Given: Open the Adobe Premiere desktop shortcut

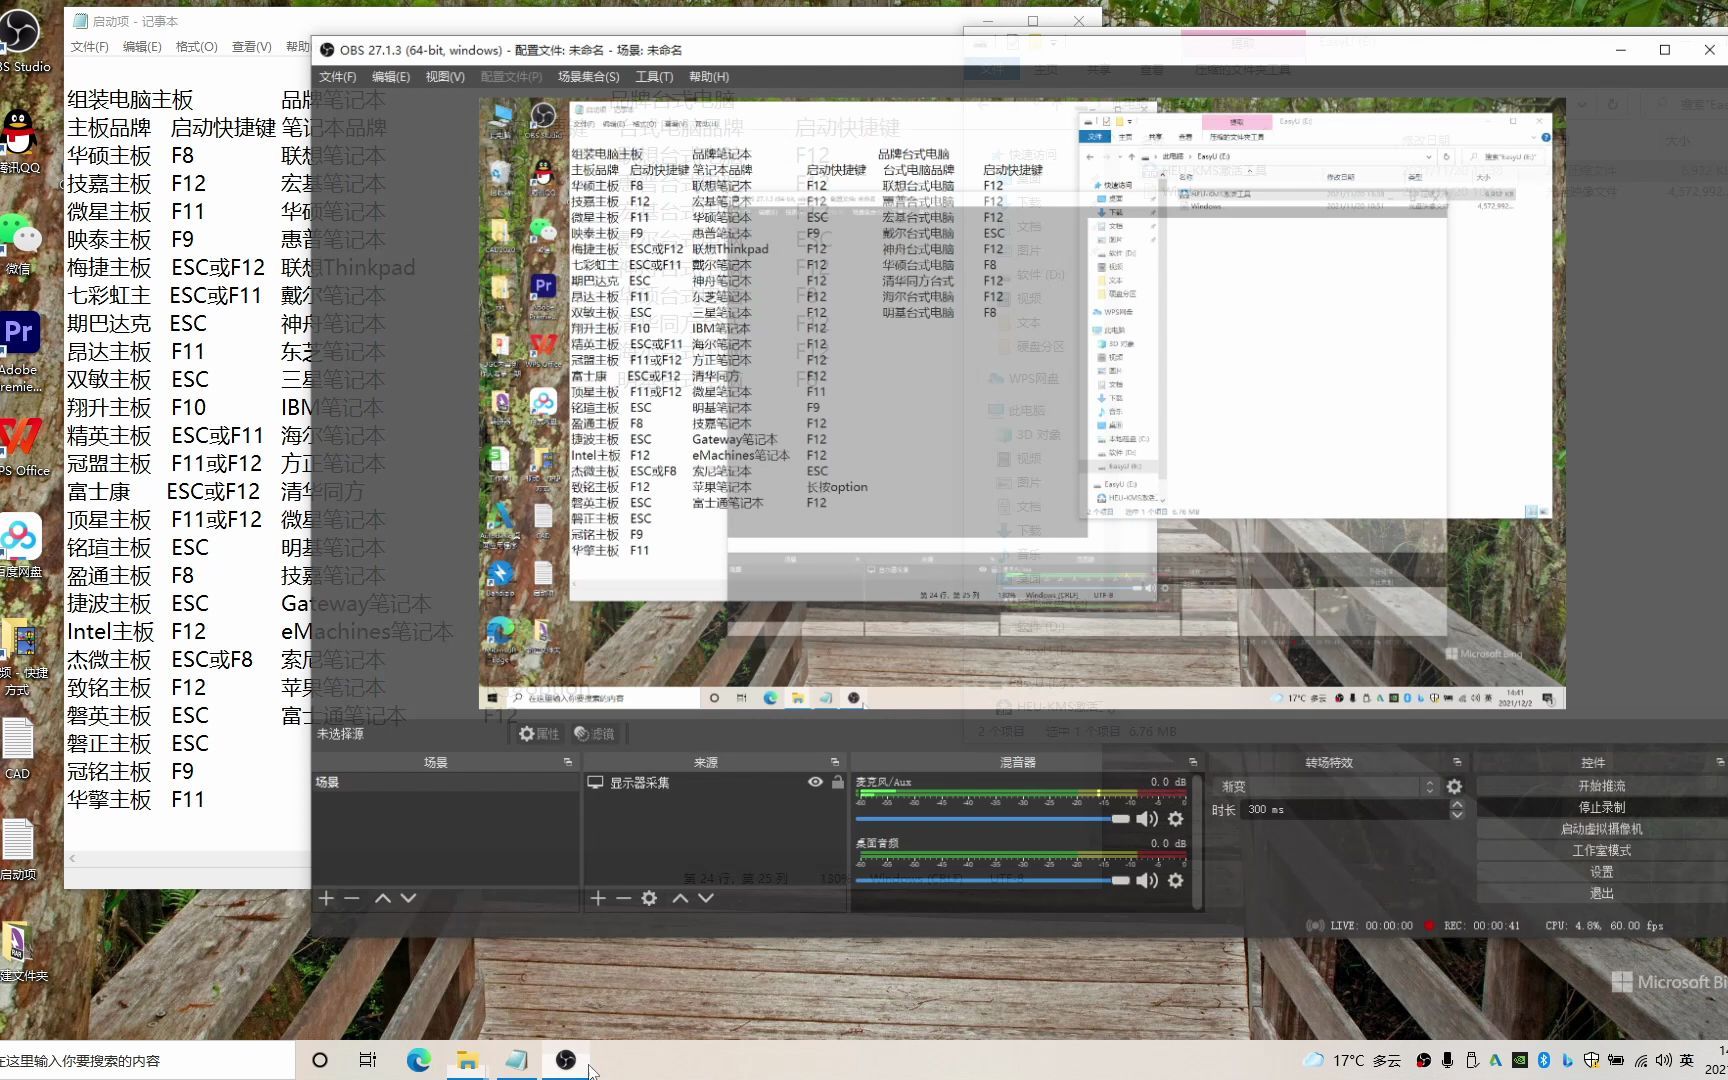Looking at the screenshot, I should click(x=20, y=350).
